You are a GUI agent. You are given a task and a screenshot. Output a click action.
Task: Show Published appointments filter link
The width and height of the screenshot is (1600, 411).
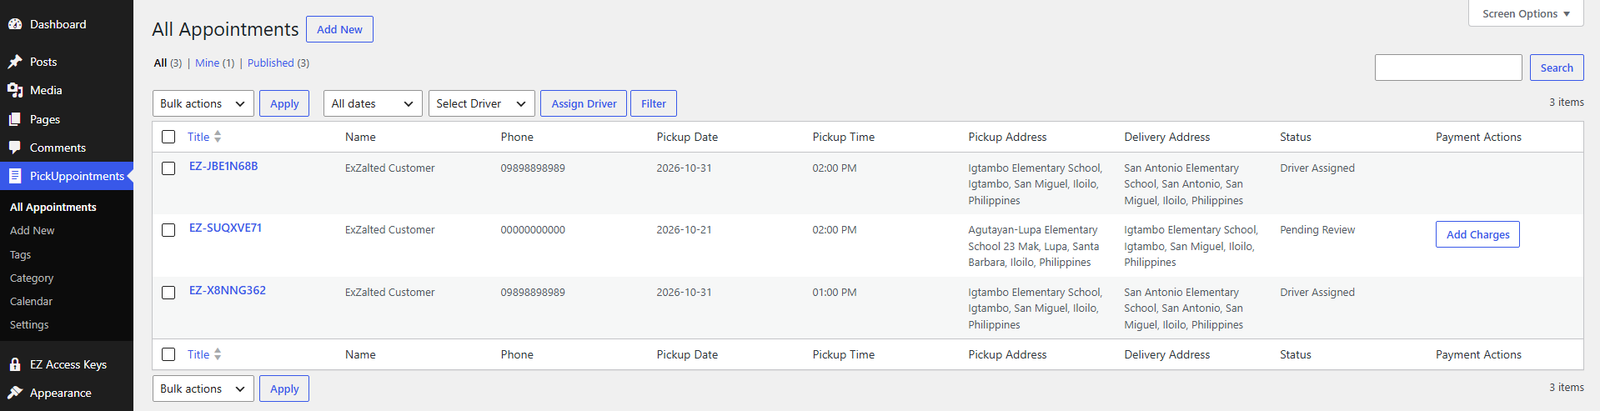271,63
